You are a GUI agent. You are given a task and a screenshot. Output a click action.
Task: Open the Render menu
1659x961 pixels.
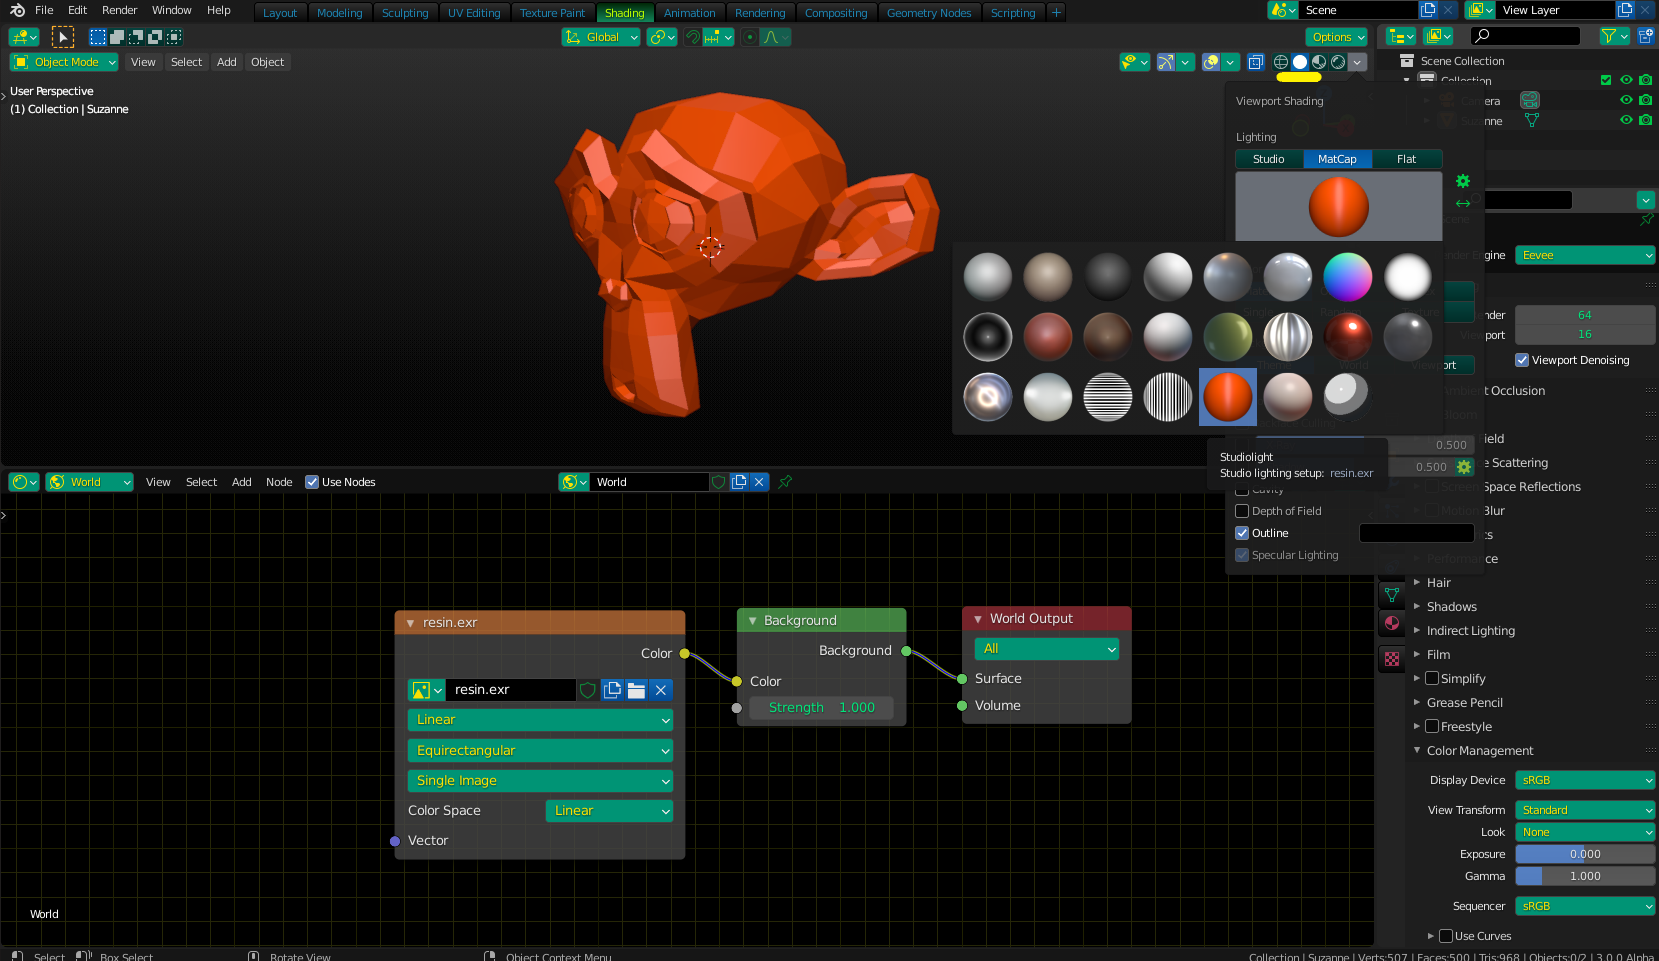[120, 10]
